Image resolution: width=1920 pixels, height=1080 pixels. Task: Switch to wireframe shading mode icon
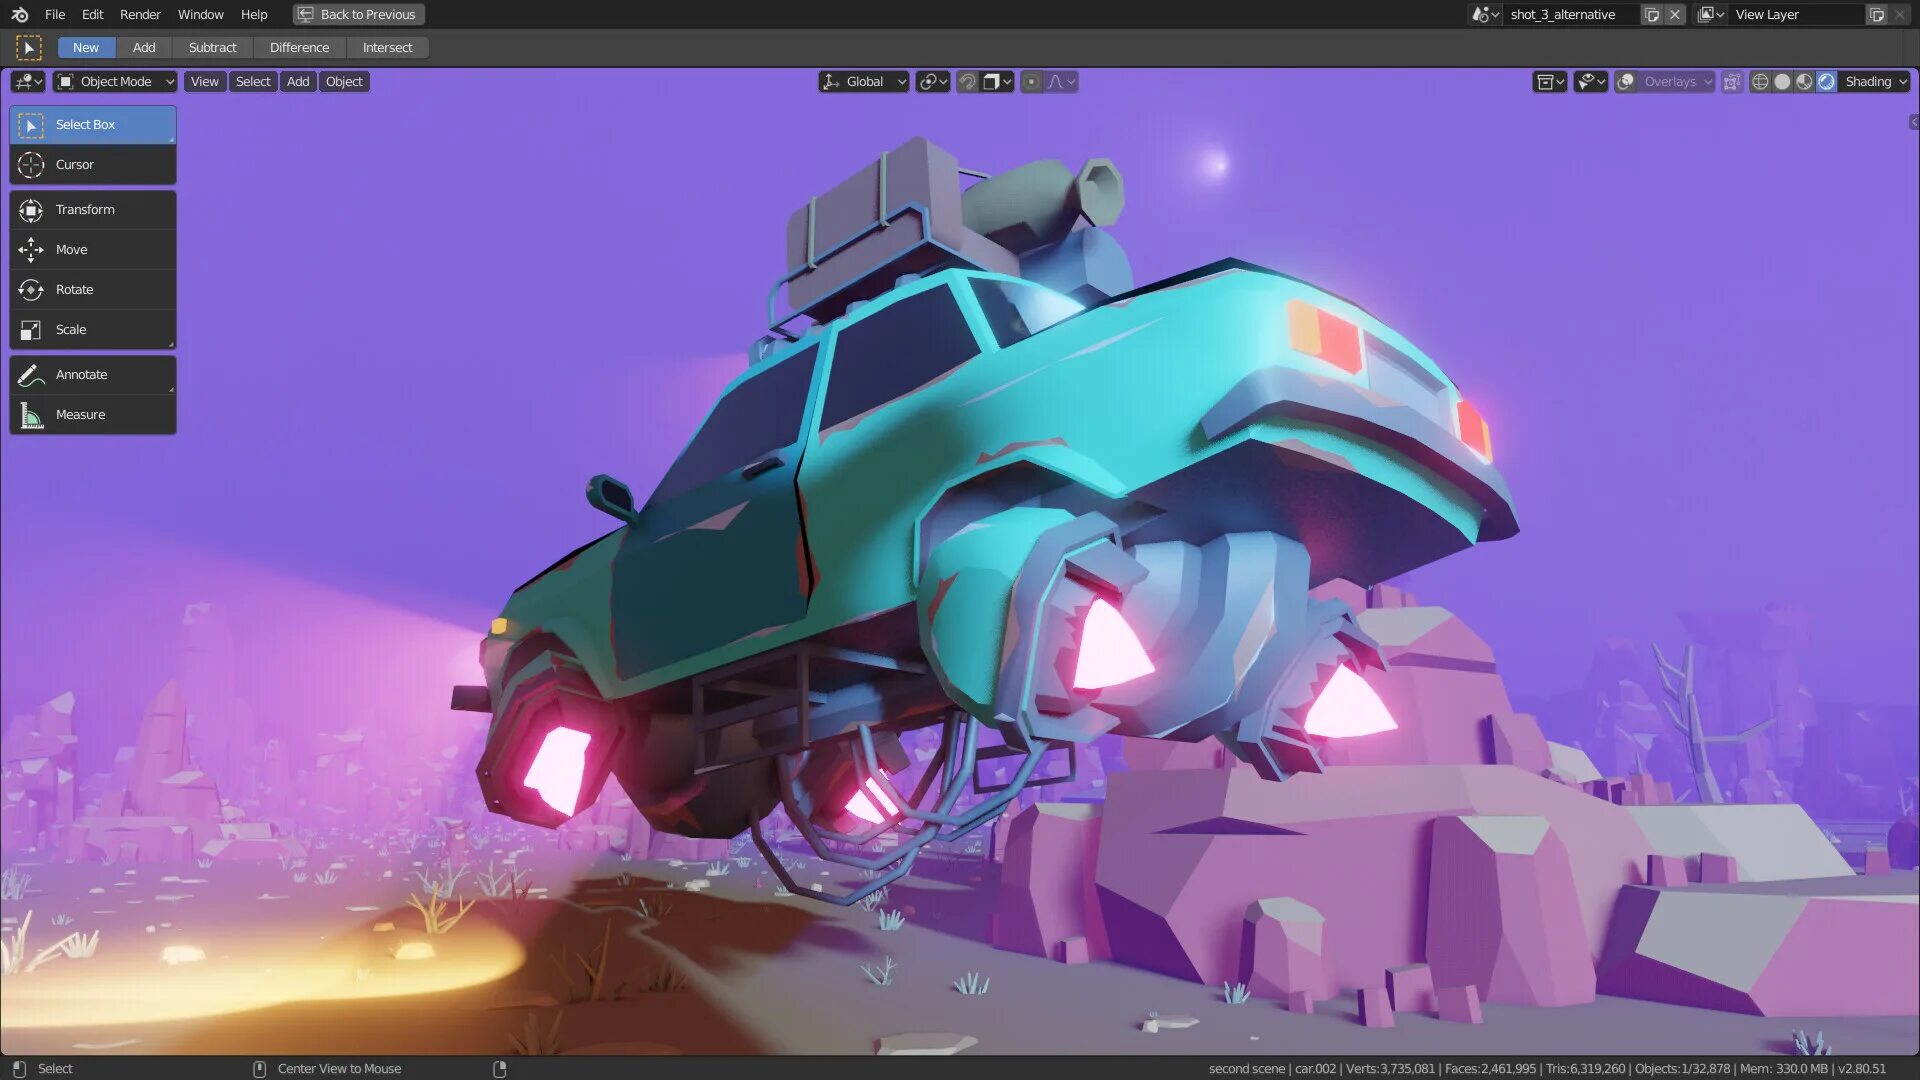[x=1760, y=82]
